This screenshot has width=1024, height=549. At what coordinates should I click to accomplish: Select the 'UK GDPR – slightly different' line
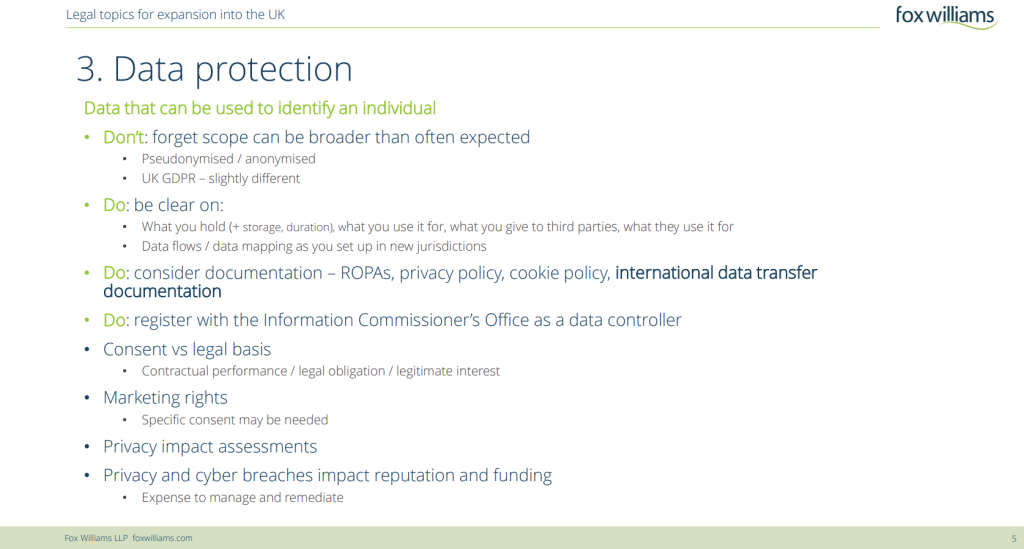pyautogui.click(x=221, y=178)
